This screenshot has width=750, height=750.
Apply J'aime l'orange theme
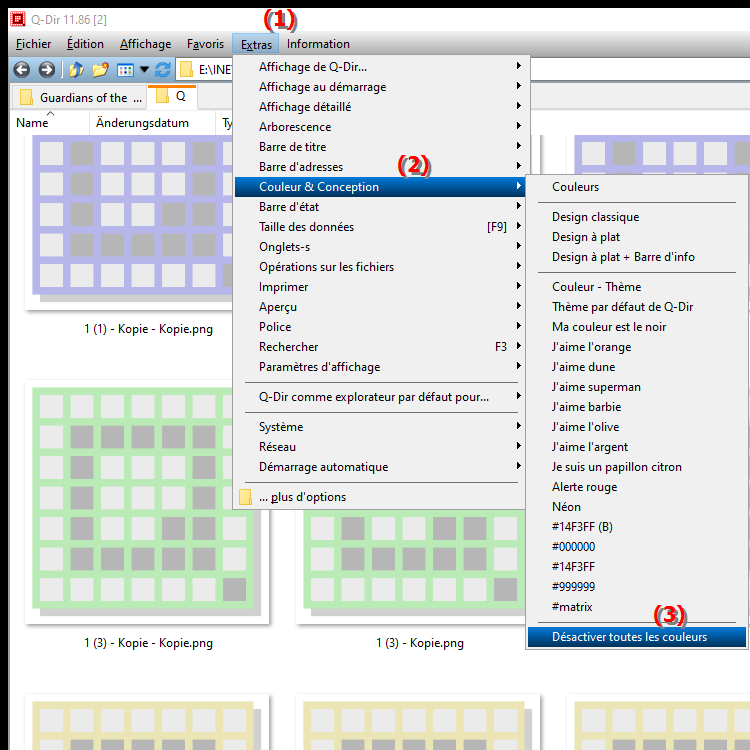pyautogui.click(x=637, y=347)
